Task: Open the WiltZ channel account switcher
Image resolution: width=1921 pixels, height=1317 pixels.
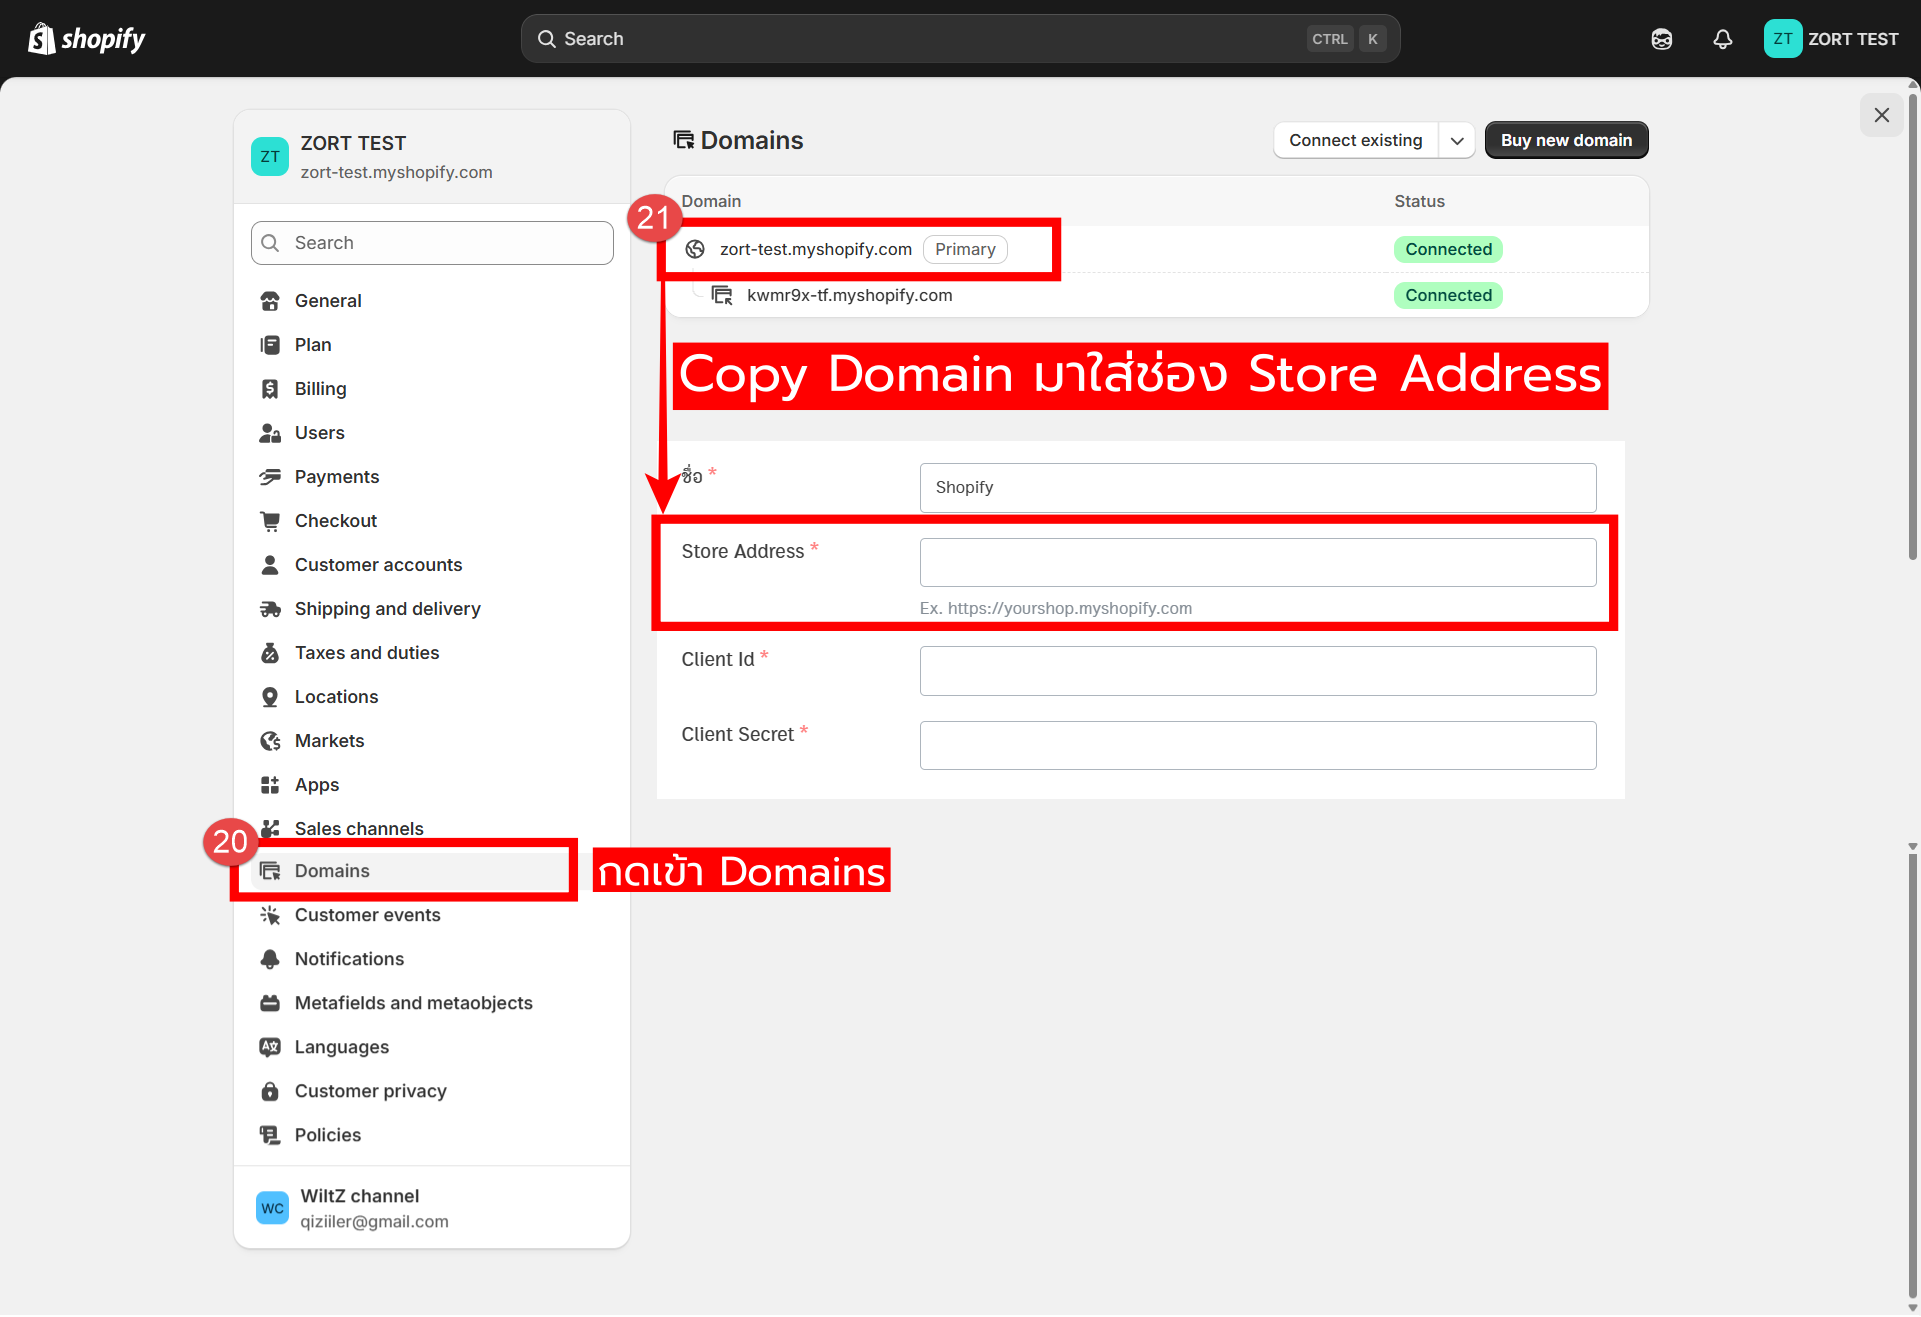Action: [x=360, y=1208]
